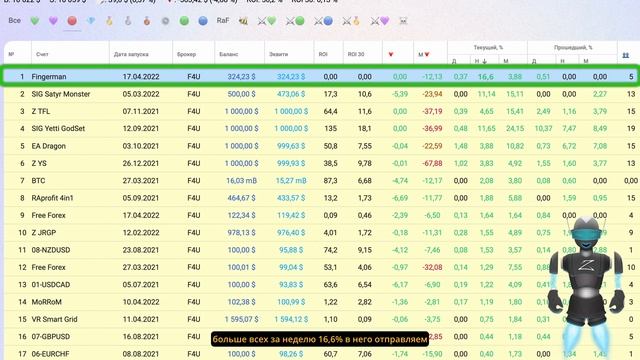Select the purple heart filter
Image resolution: width=640 pixels, height=360 pixels.
tap(53, 21)
